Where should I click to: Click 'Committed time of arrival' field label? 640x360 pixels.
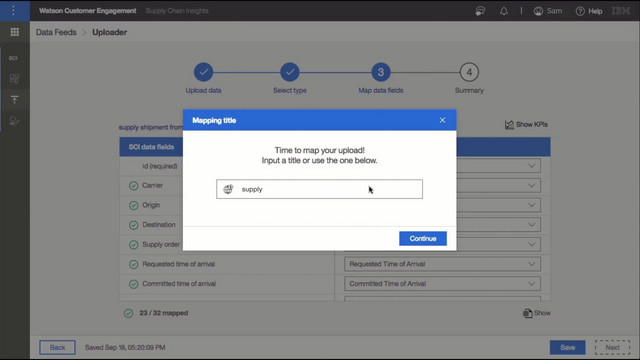click(x=179, y=284)
